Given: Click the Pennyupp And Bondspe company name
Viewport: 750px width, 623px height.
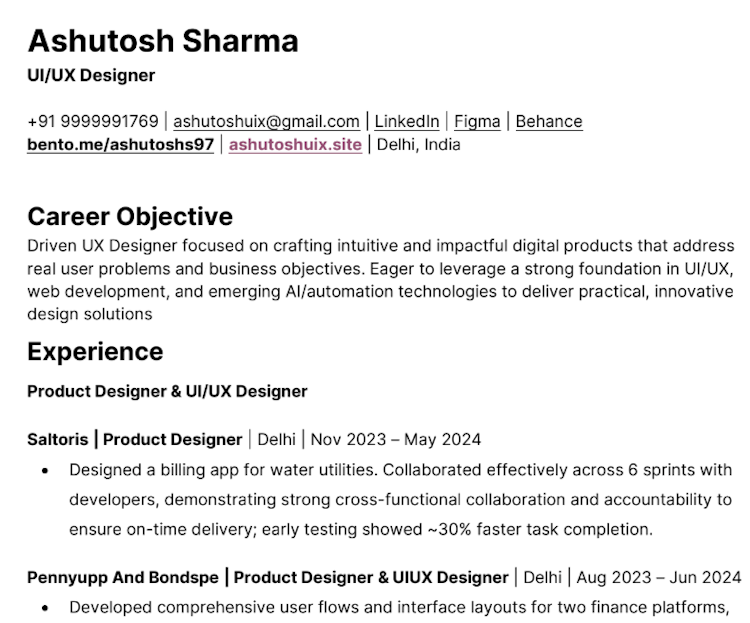Looking at the screenshot, I should pyautogui.click(x=123, y=578).
